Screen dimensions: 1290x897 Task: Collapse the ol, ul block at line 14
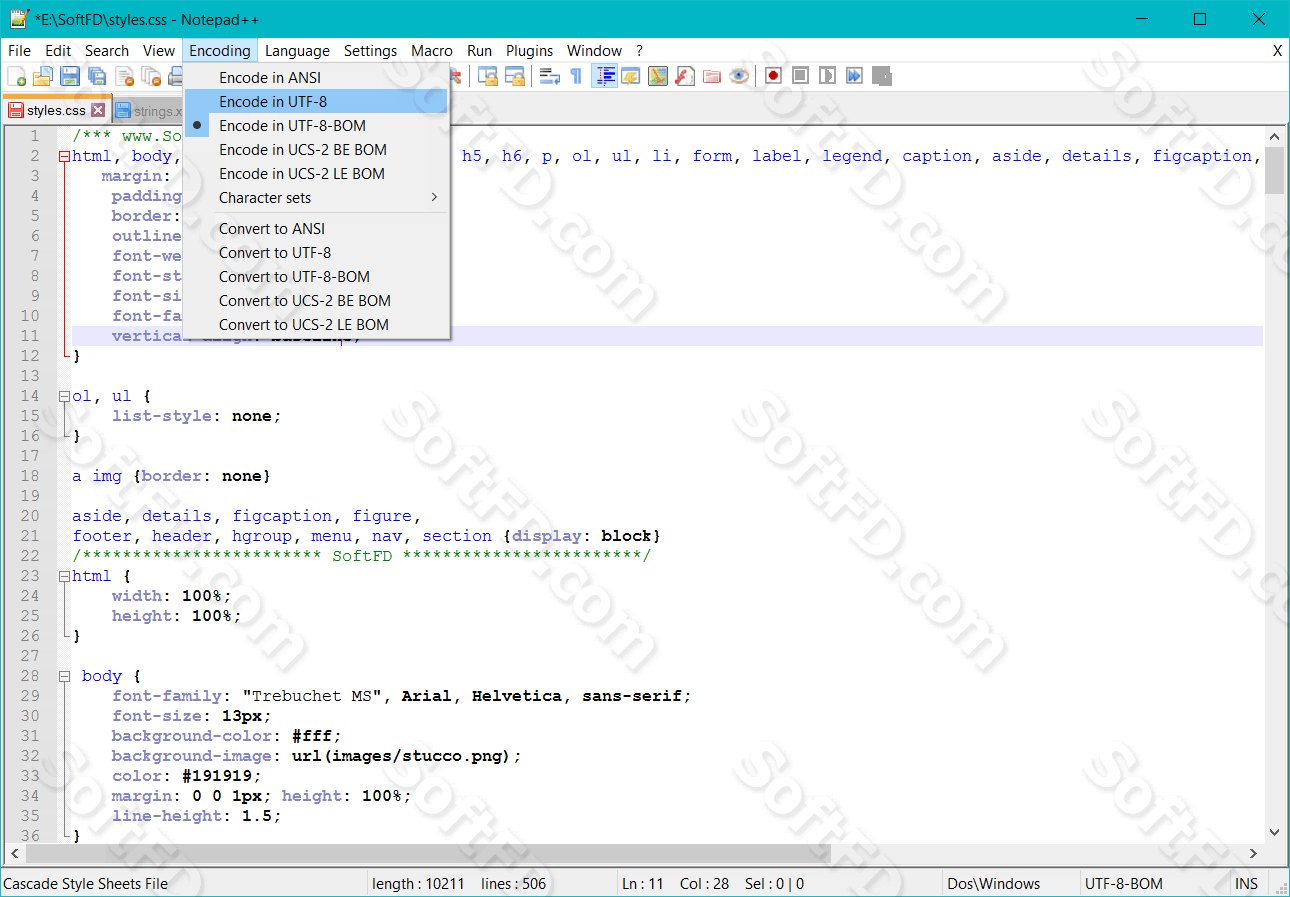64,396
